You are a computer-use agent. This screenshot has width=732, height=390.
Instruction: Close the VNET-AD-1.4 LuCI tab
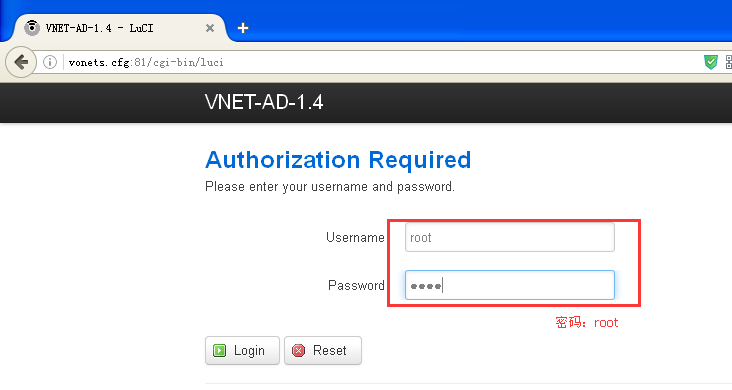pyautogui.click(x=210, y=28)
